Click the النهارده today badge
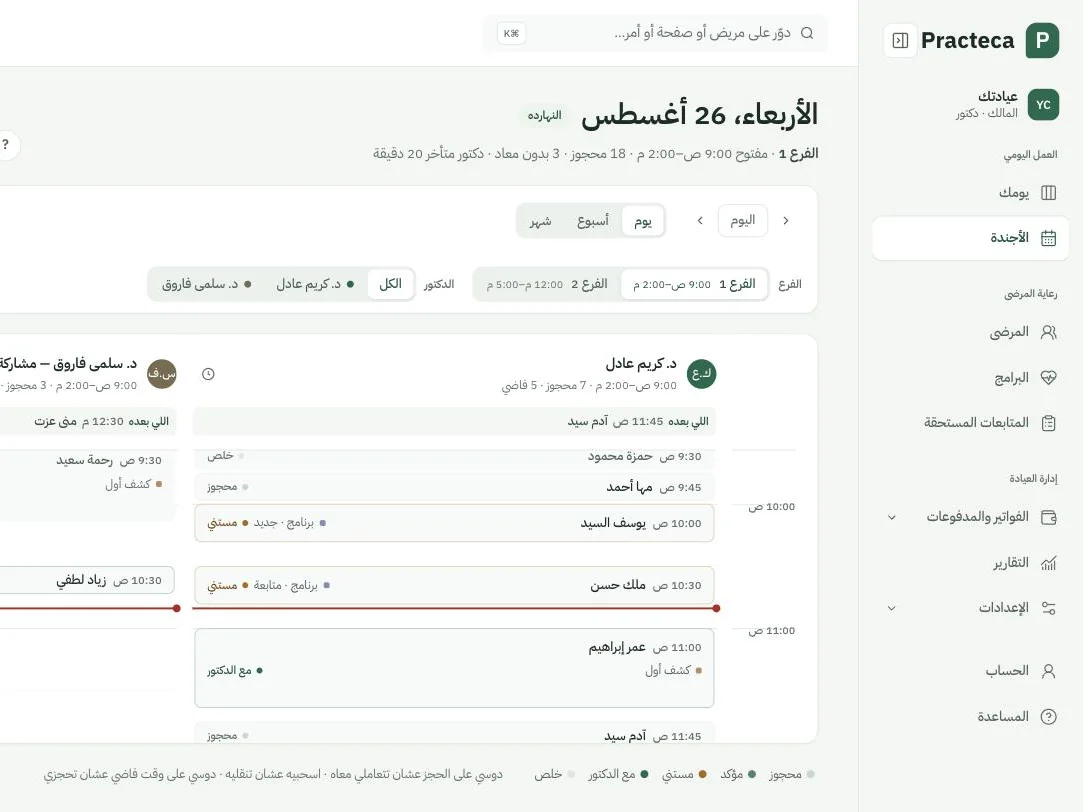Image resolution: width=1083 pixels, height=812 pixels. pos(544,115)
